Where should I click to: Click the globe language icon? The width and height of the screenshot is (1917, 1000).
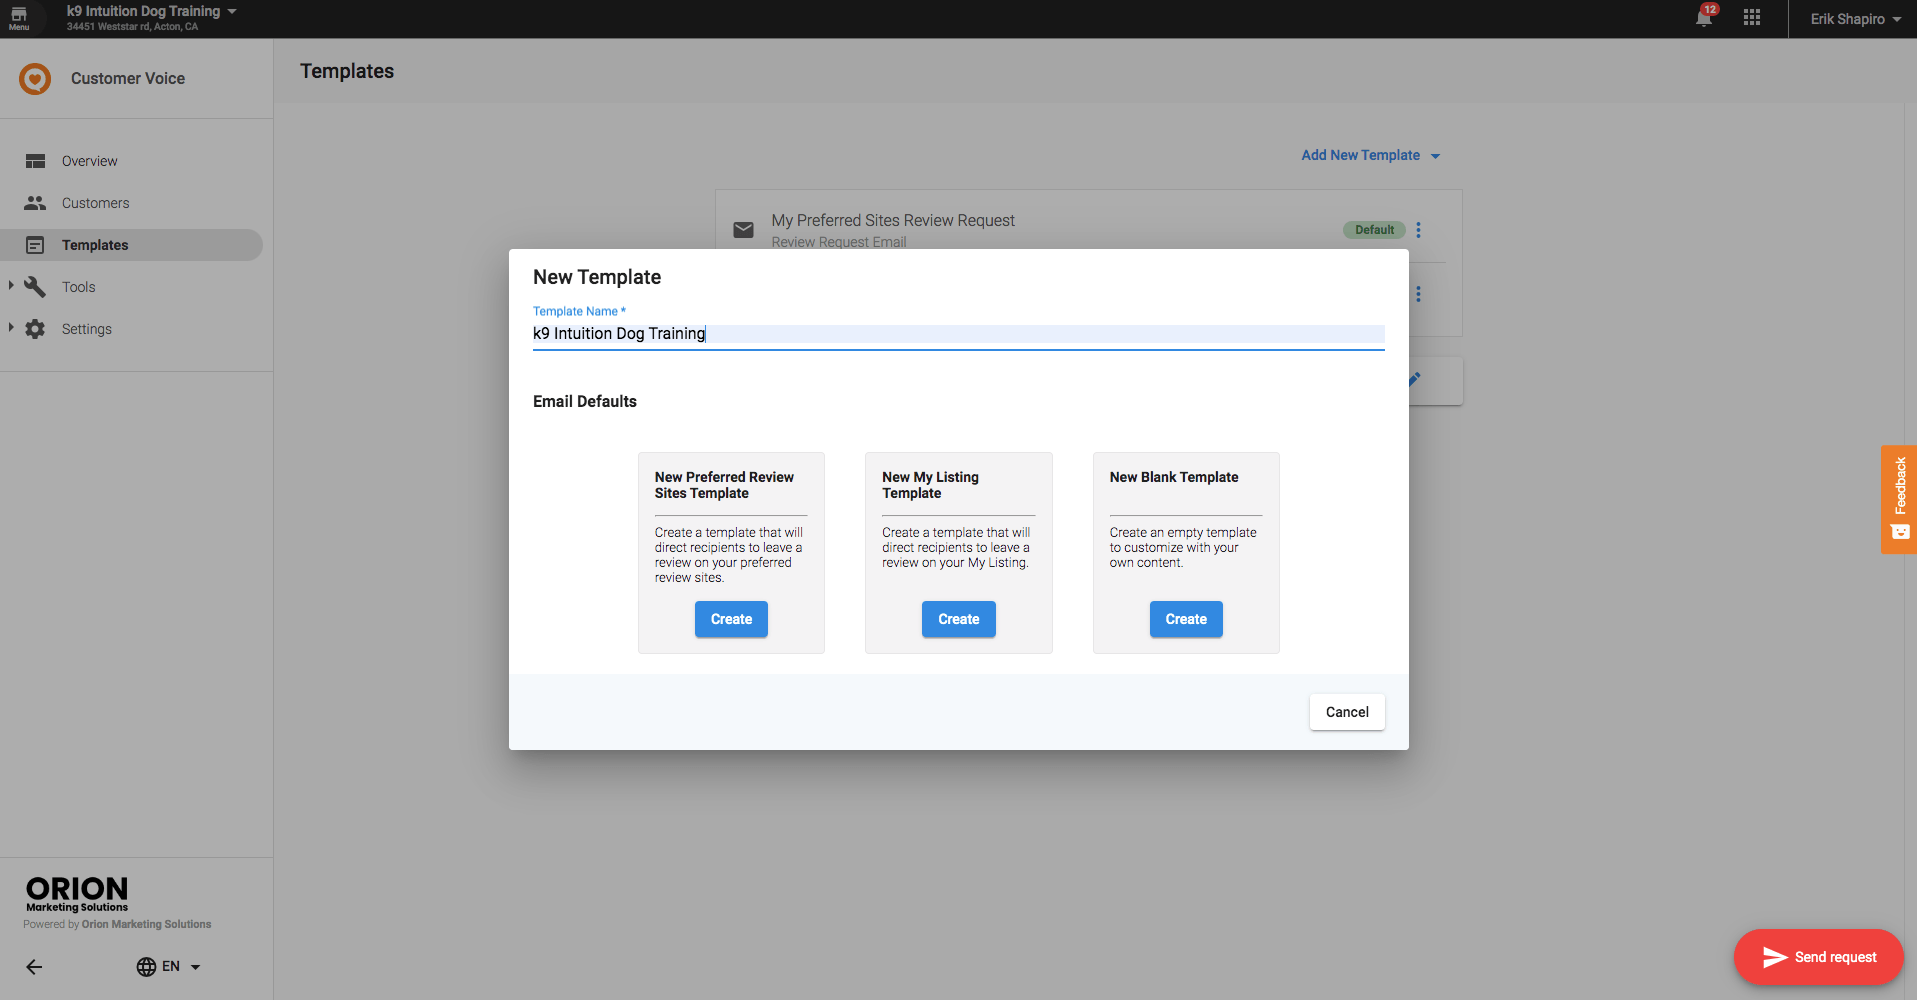(146, 967)
